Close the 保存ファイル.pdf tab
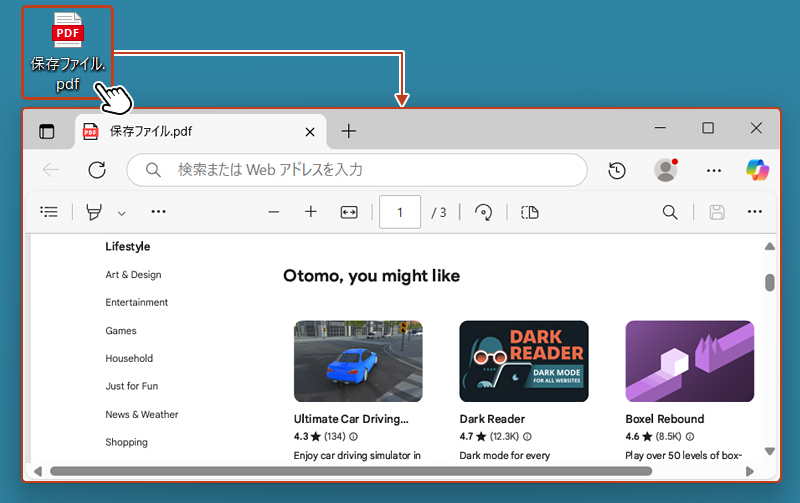The height and width of the screenshot is (503, 800). tap(310, 132)
